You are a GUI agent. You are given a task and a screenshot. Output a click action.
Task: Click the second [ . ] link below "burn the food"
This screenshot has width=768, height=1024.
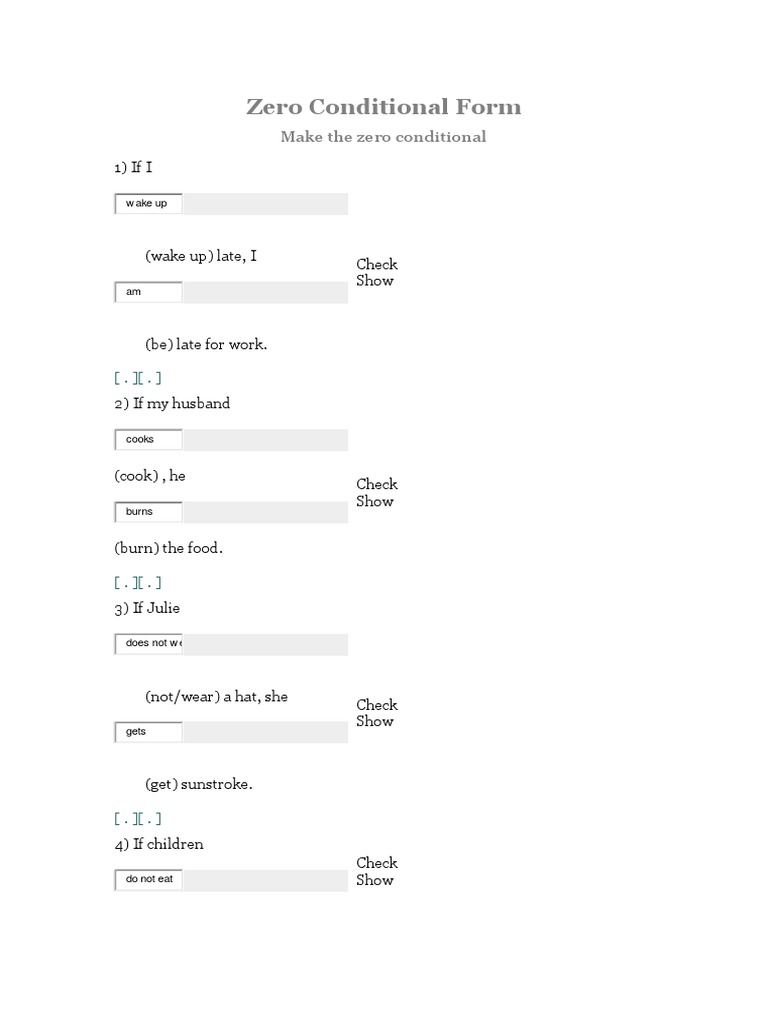pyautogui.click(x=150, y=582)
